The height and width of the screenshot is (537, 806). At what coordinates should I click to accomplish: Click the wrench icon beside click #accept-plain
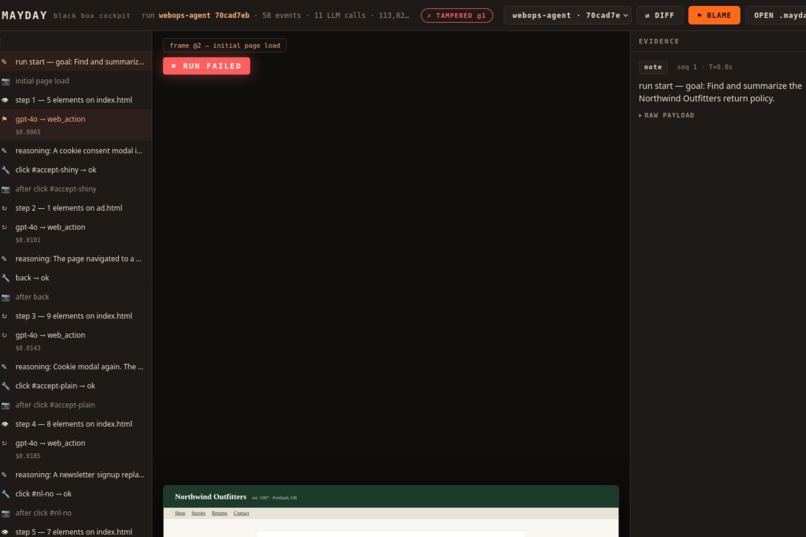point(5,386)
